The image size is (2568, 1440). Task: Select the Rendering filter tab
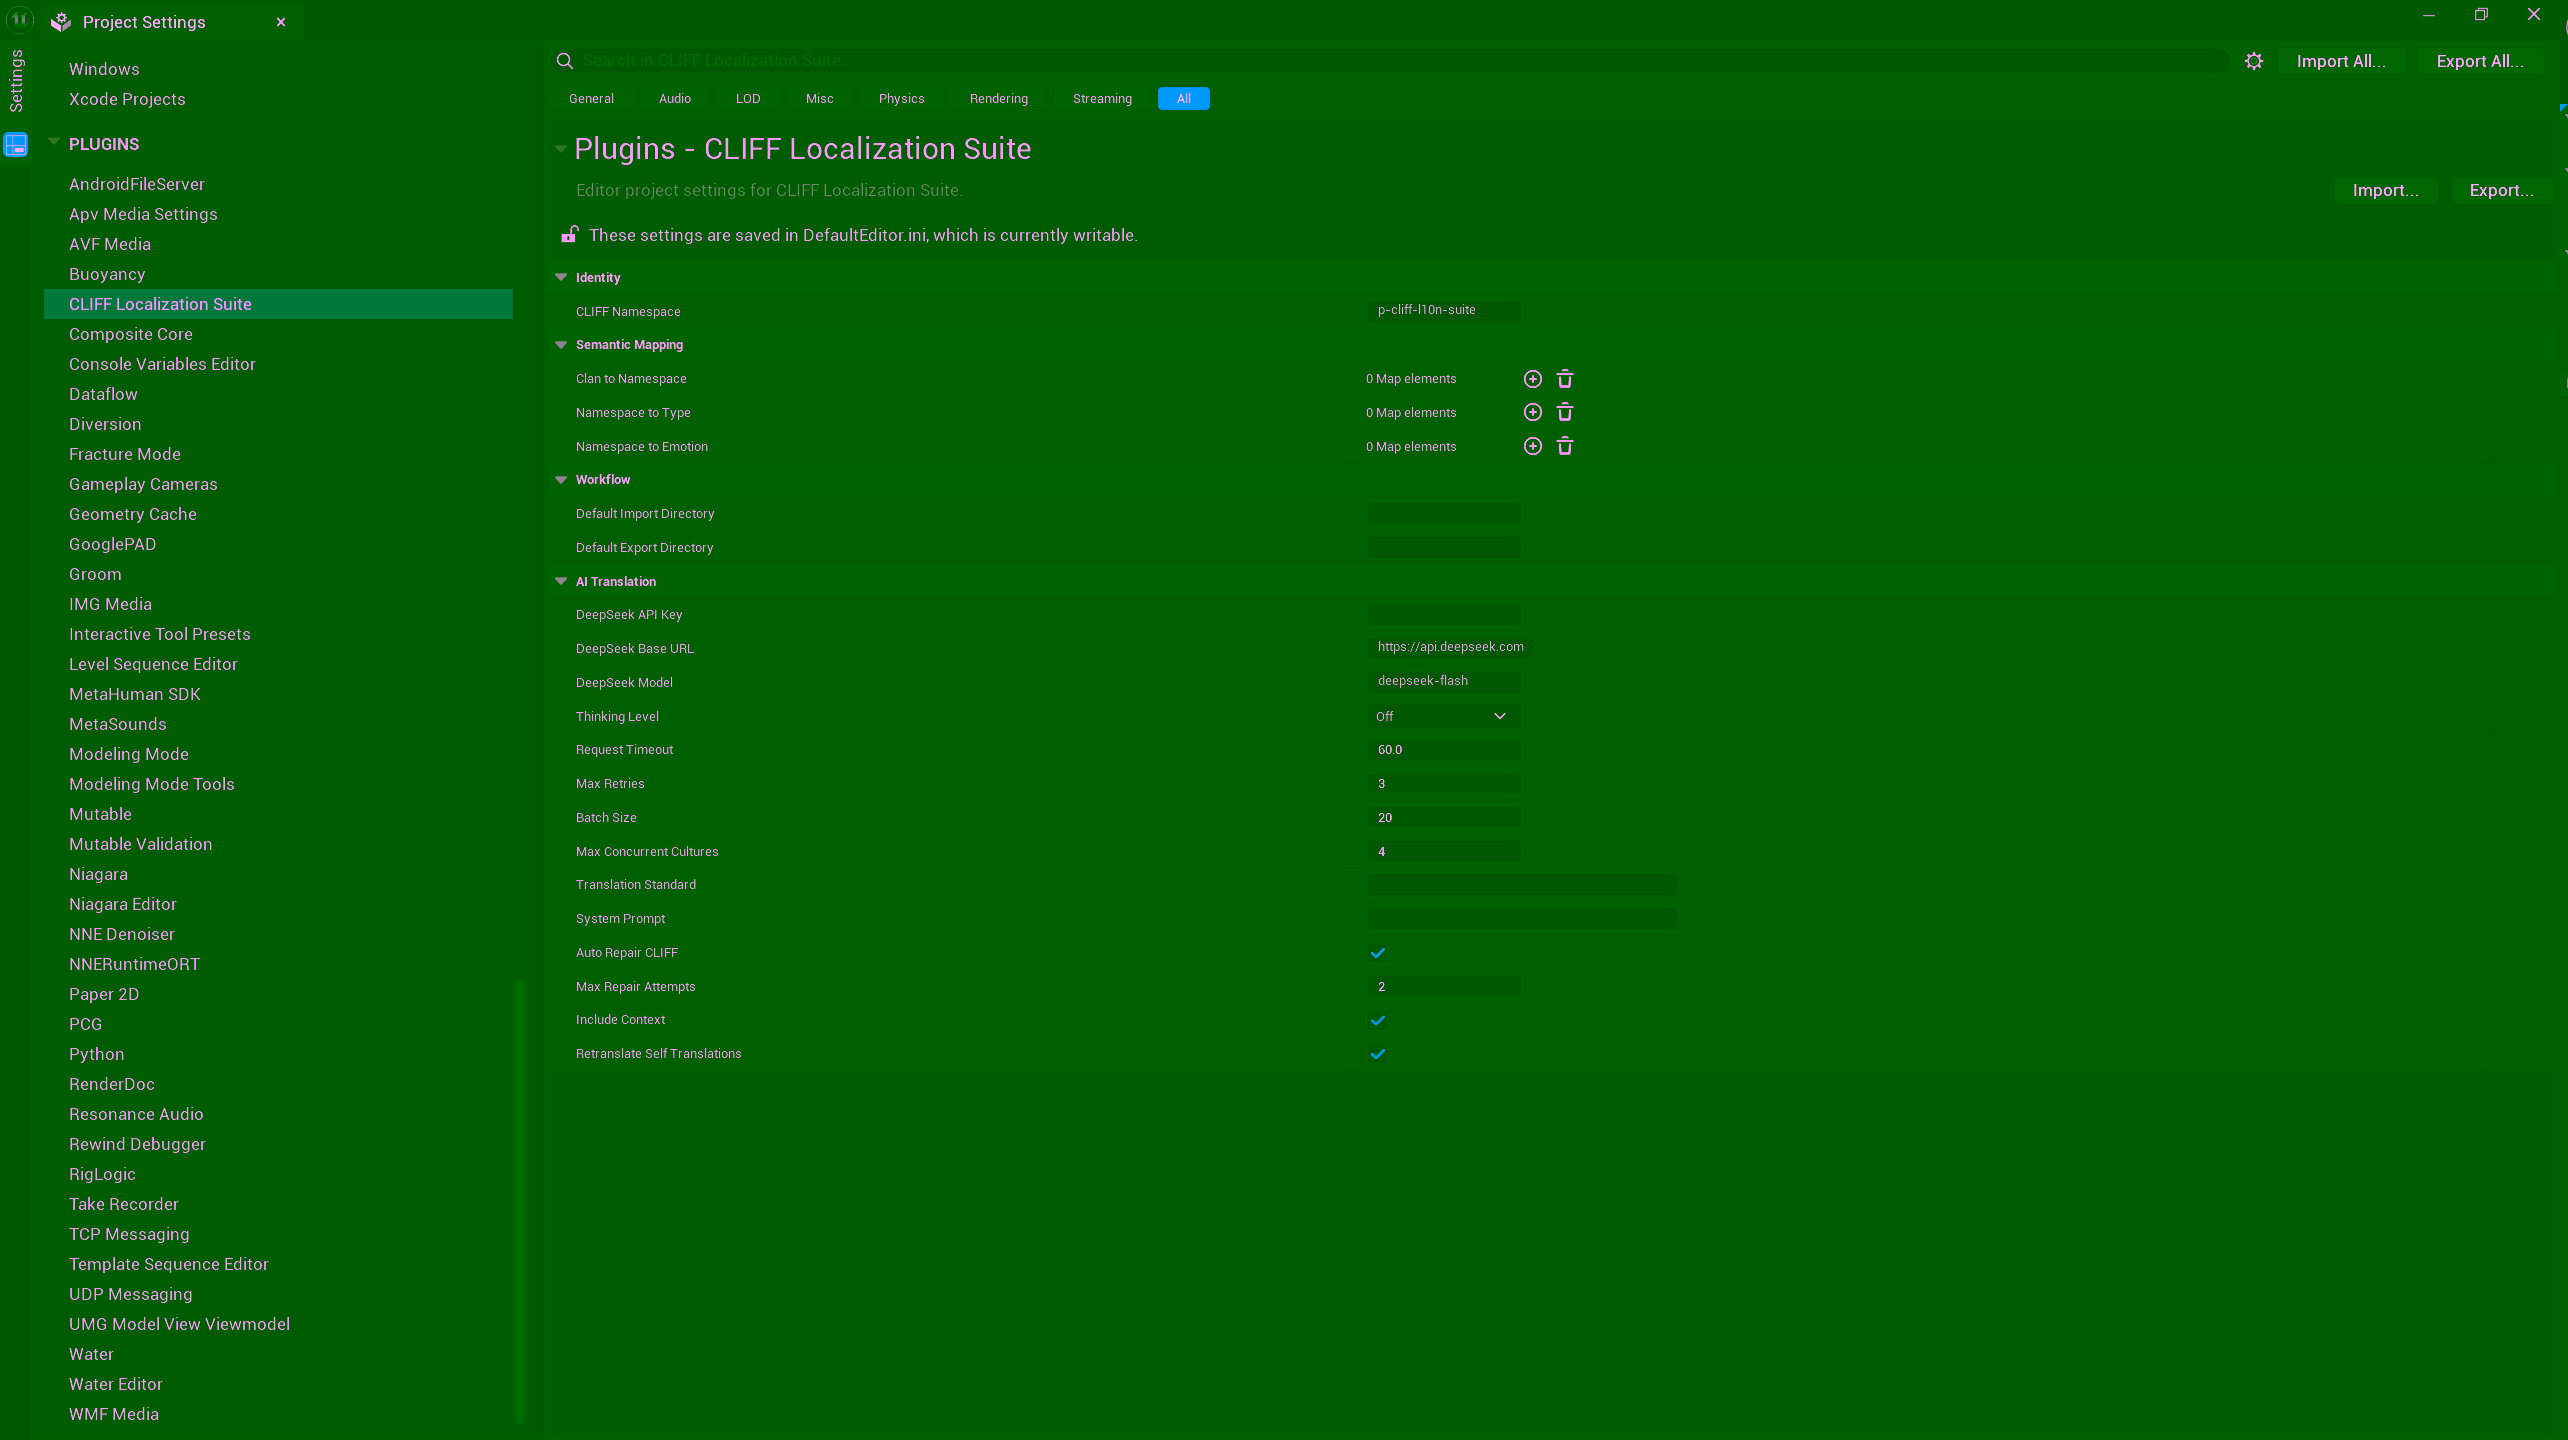point(998,99)
